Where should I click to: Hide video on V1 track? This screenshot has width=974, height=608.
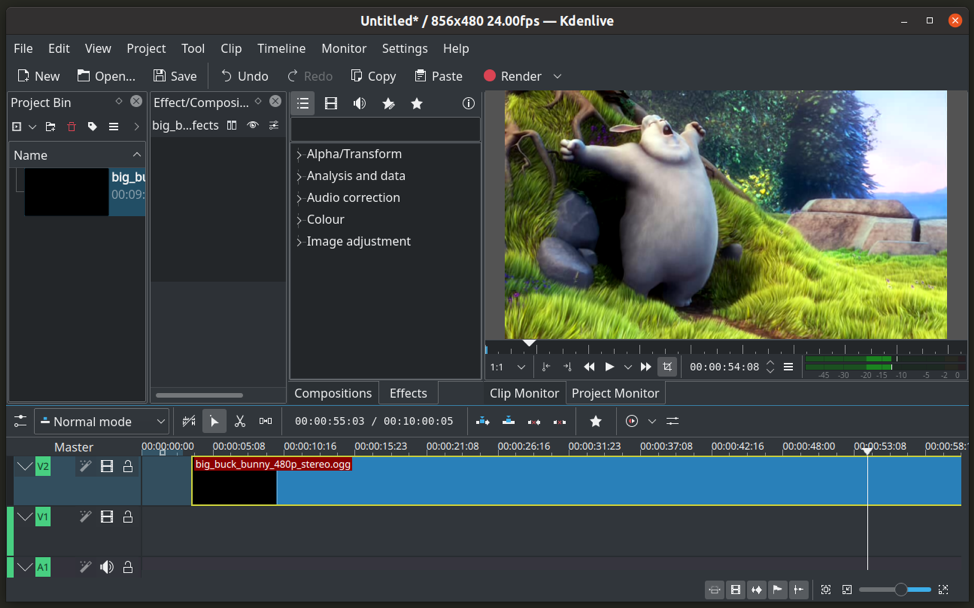pos(107,517)
